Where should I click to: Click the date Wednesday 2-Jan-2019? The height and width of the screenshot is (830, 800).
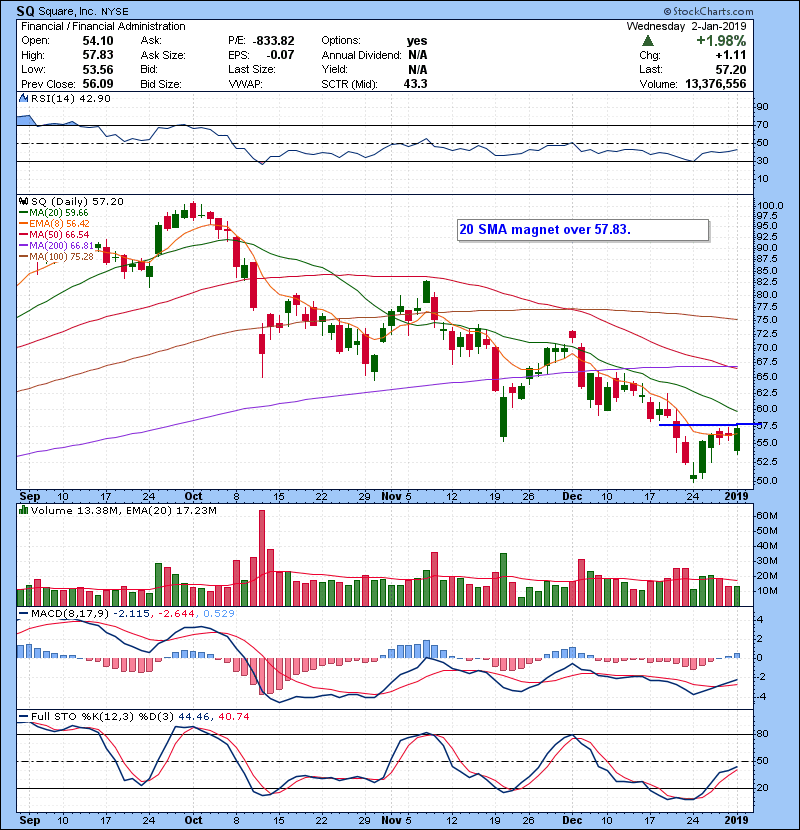687,26
